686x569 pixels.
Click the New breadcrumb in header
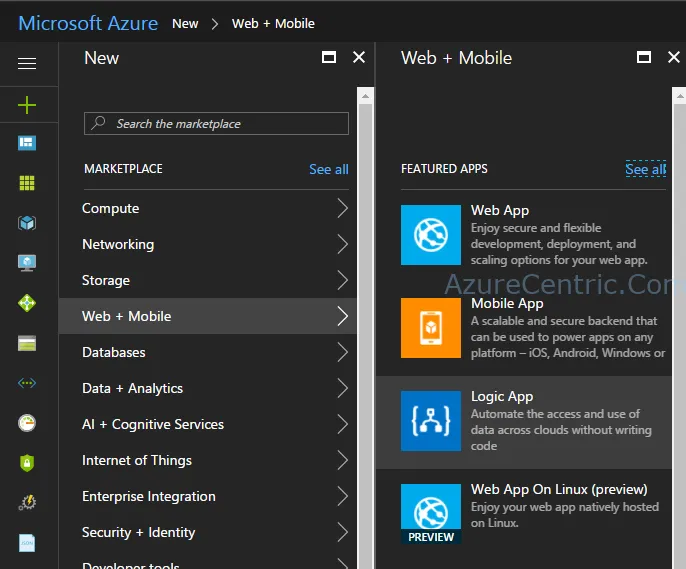pos(185,24)
